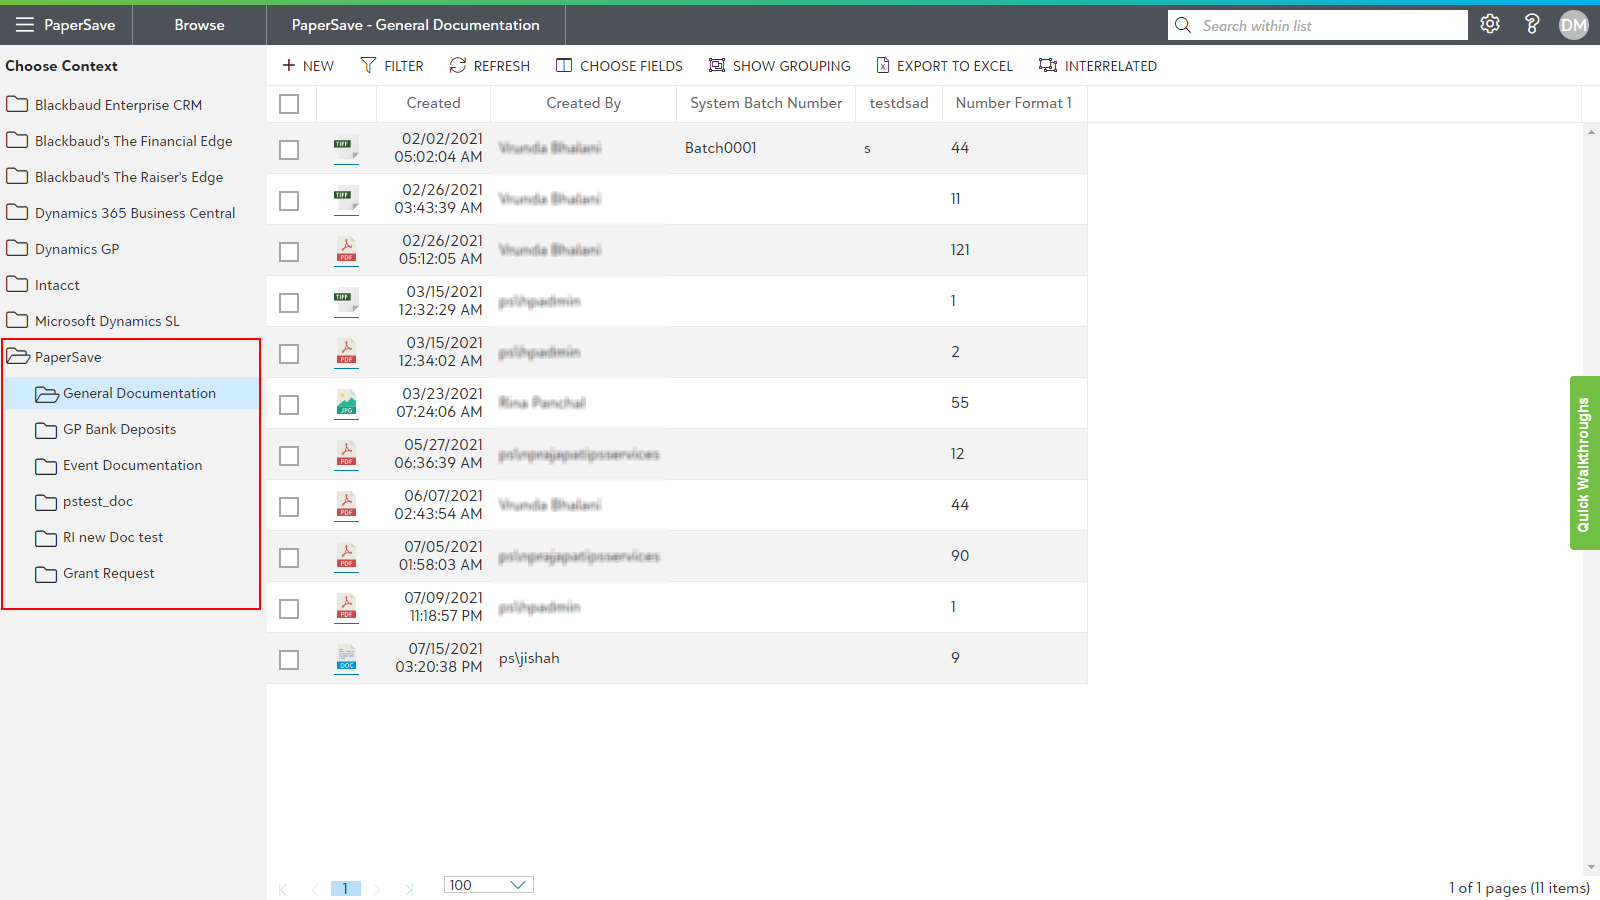The image size is (1600, 900).
Task: Open the hamburger menu next to PaperSave
Action: tap(24, 25)
